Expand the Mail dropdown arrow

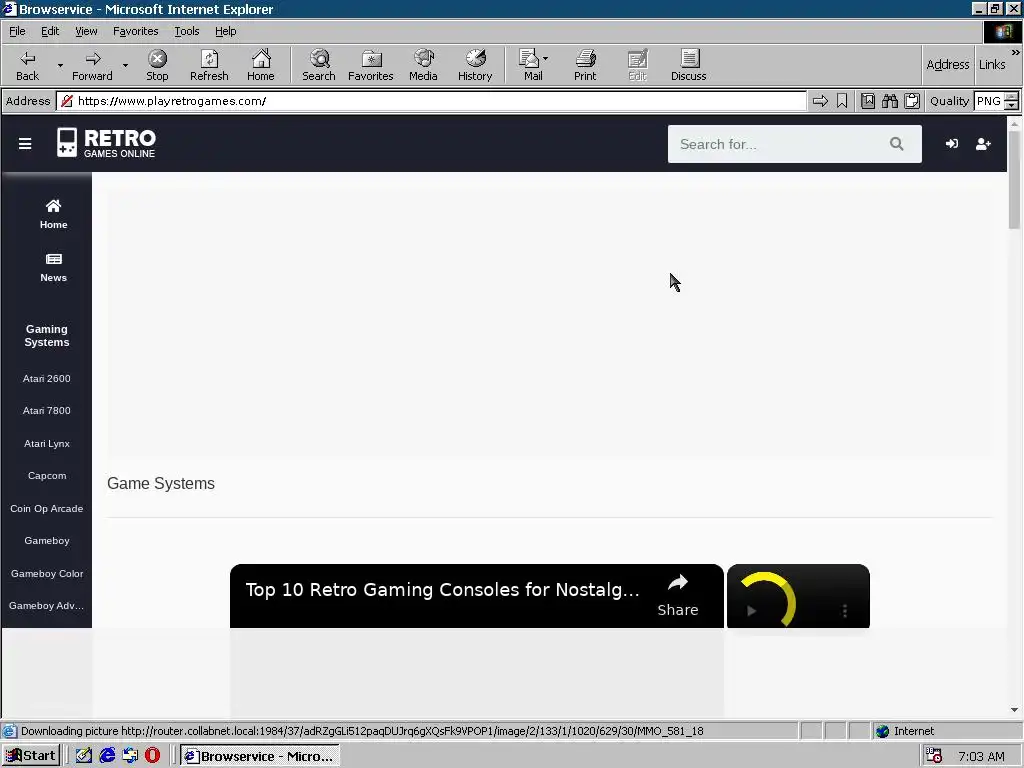click(546, 59)
